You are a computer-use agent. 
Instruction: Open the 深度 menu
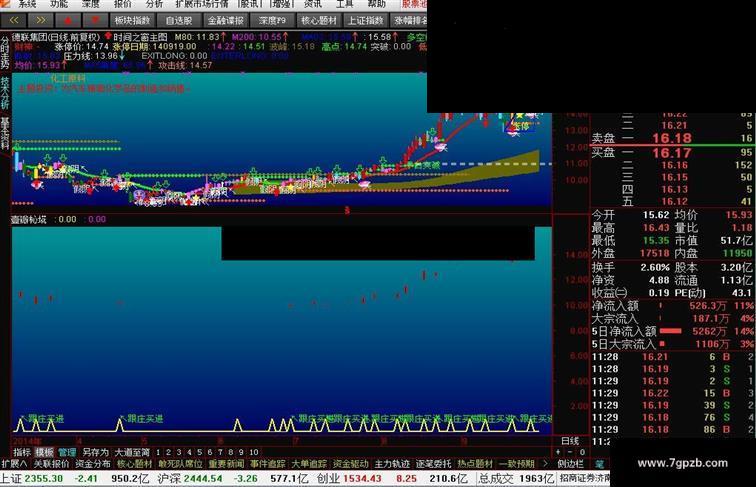[90, 4]
